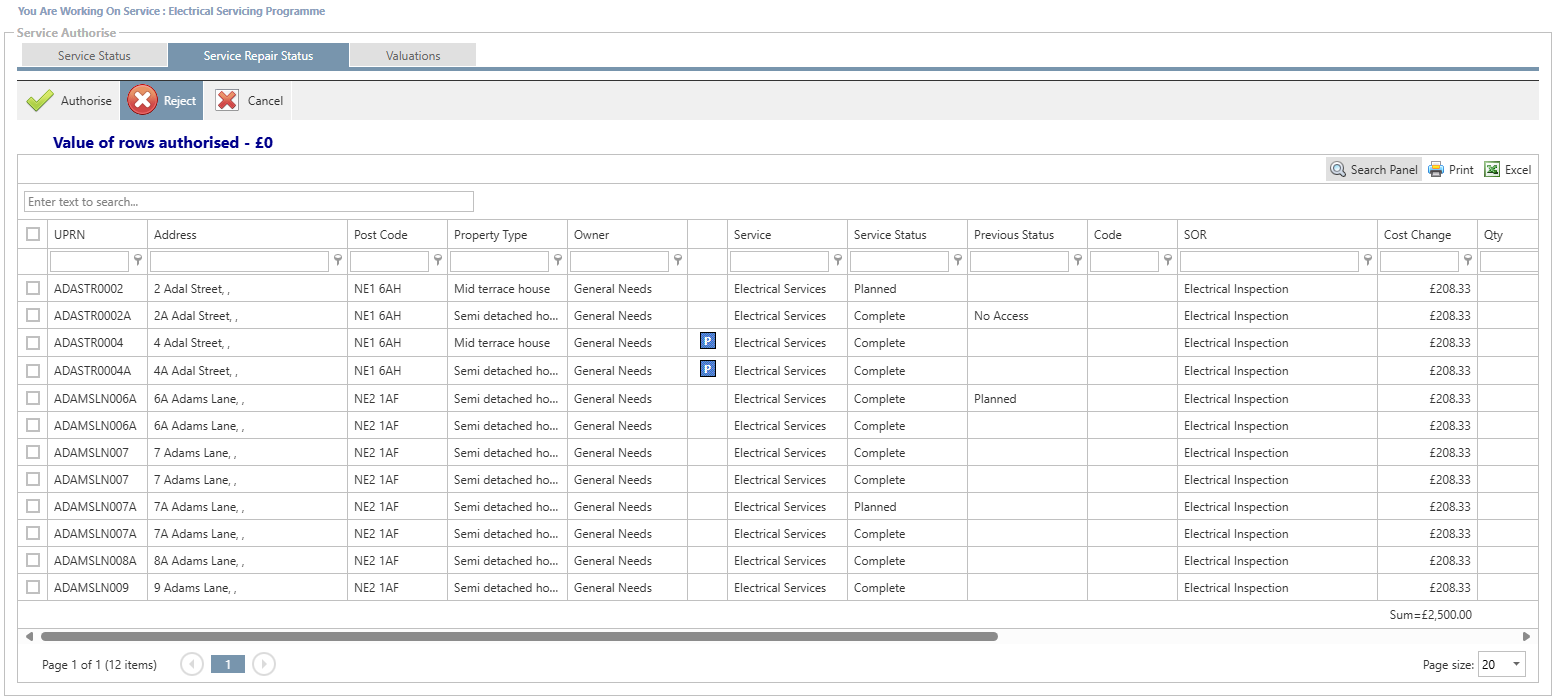Click the horizontal scrollbar of the grid

pos(518,636)
